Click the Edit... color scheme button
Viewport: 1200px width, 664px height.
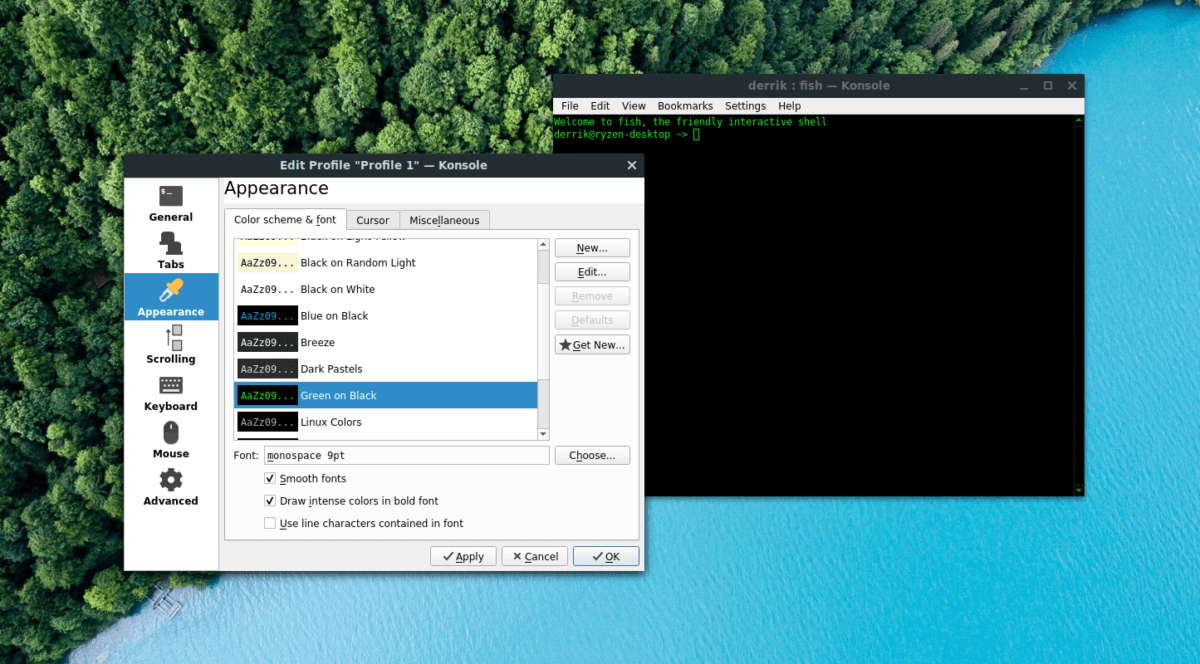coord(592,272)
